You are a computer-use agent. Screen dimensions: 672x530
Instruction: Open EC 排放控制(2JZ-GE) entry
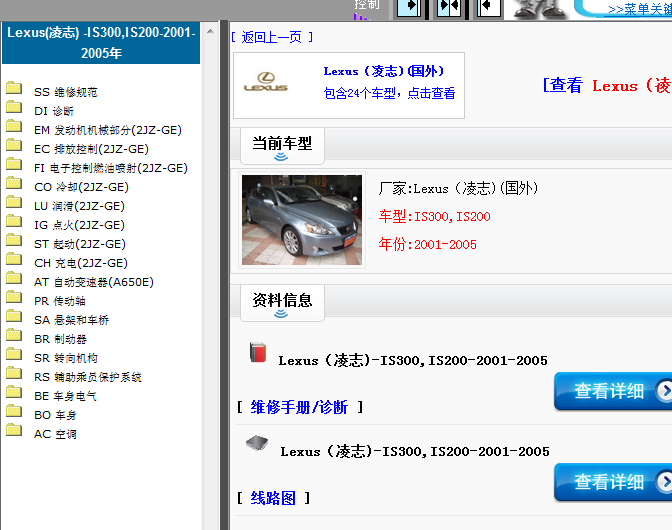click(x=91, y=149)
